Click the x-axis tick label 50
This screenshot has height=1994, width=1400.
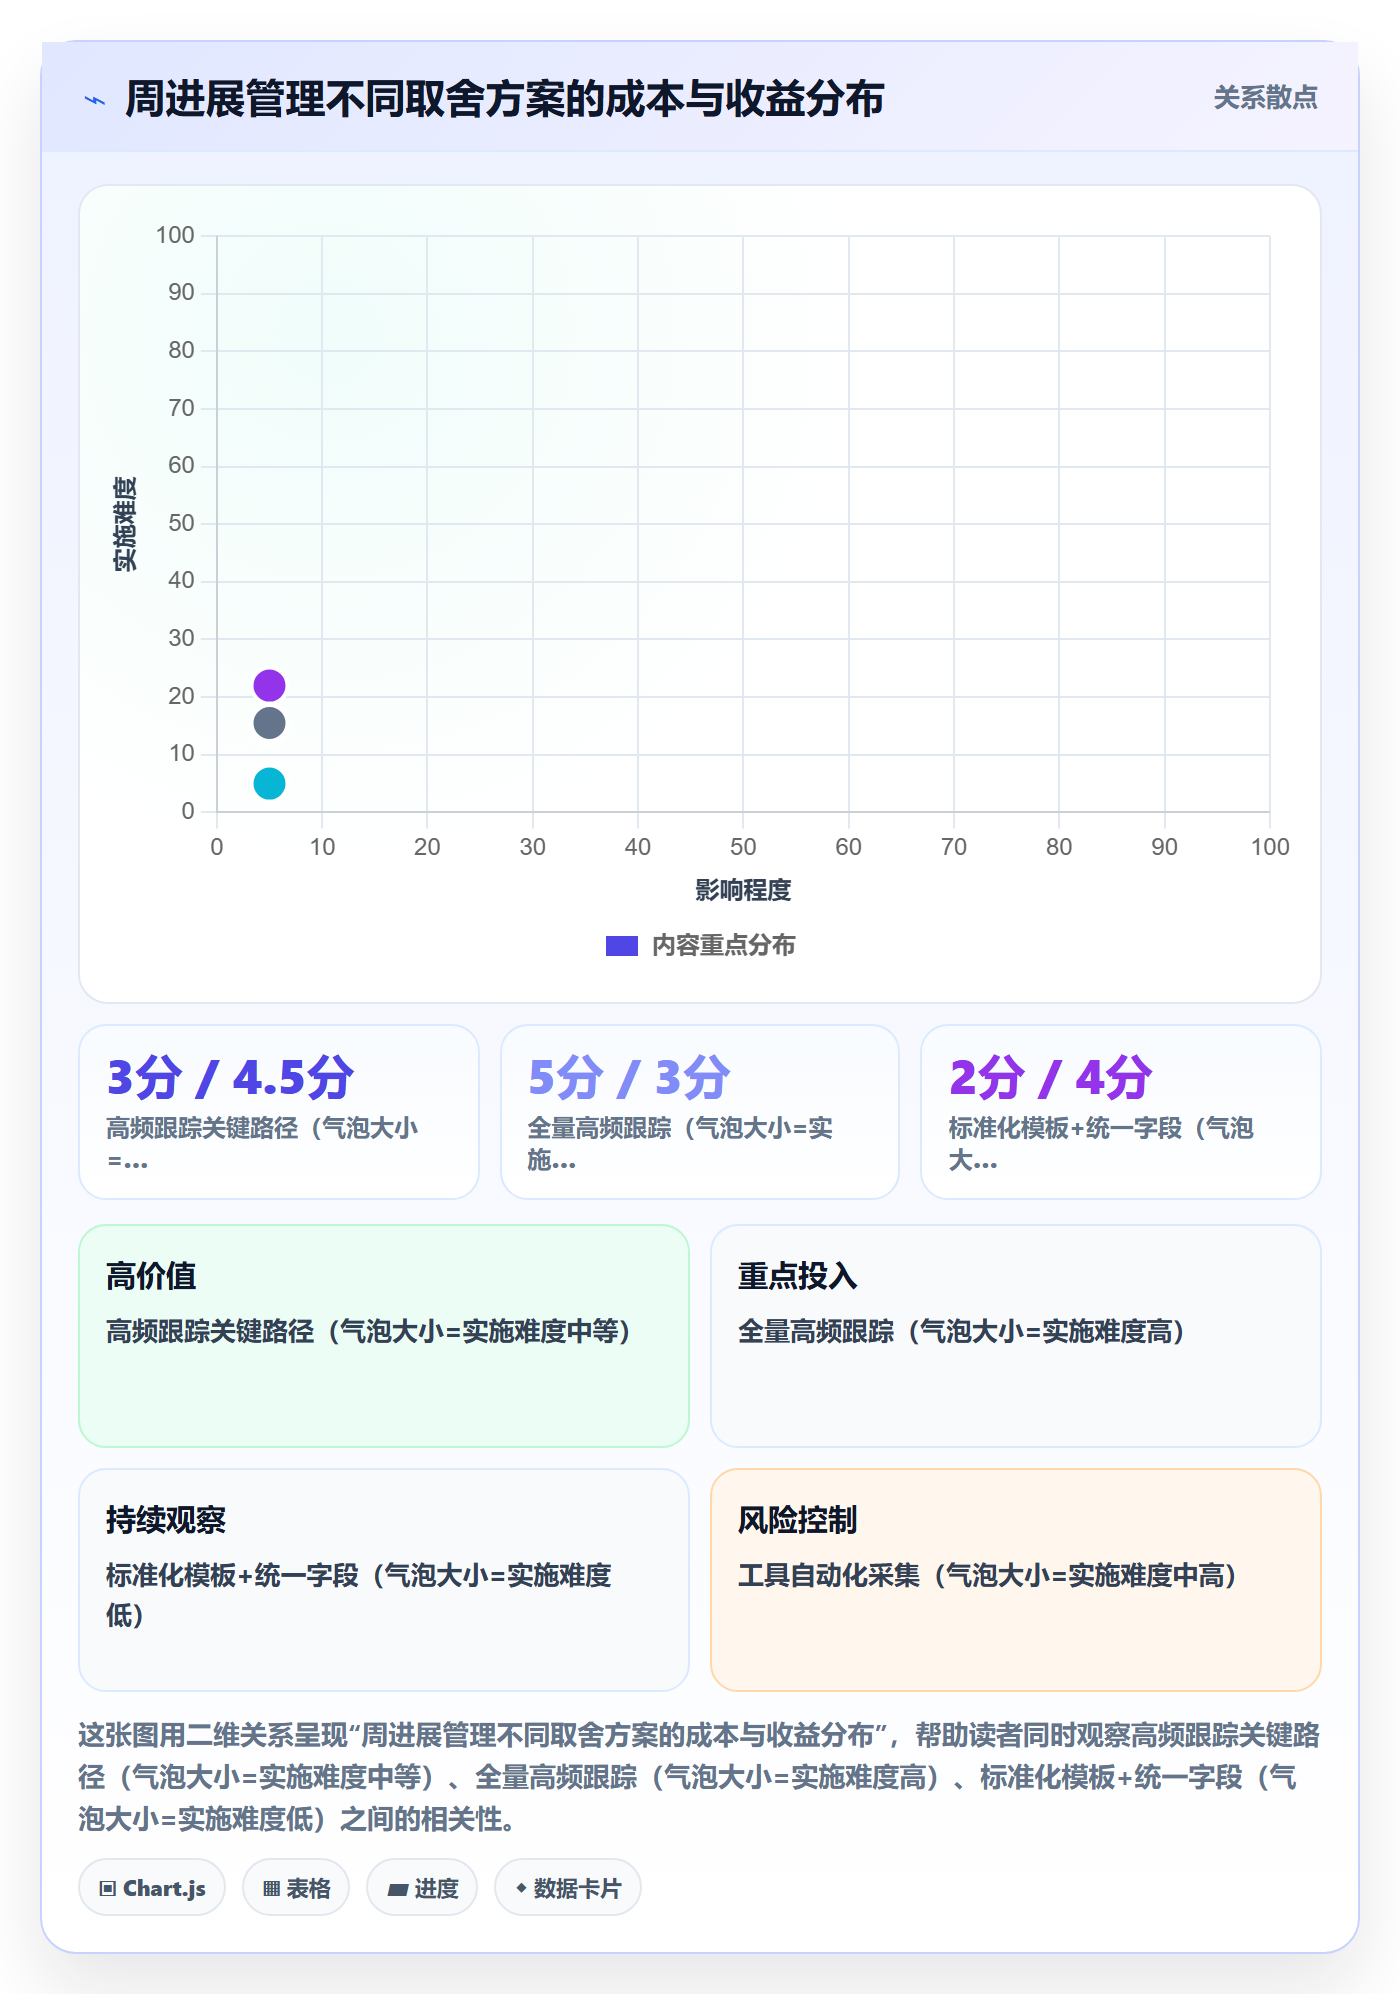(743, 847)
